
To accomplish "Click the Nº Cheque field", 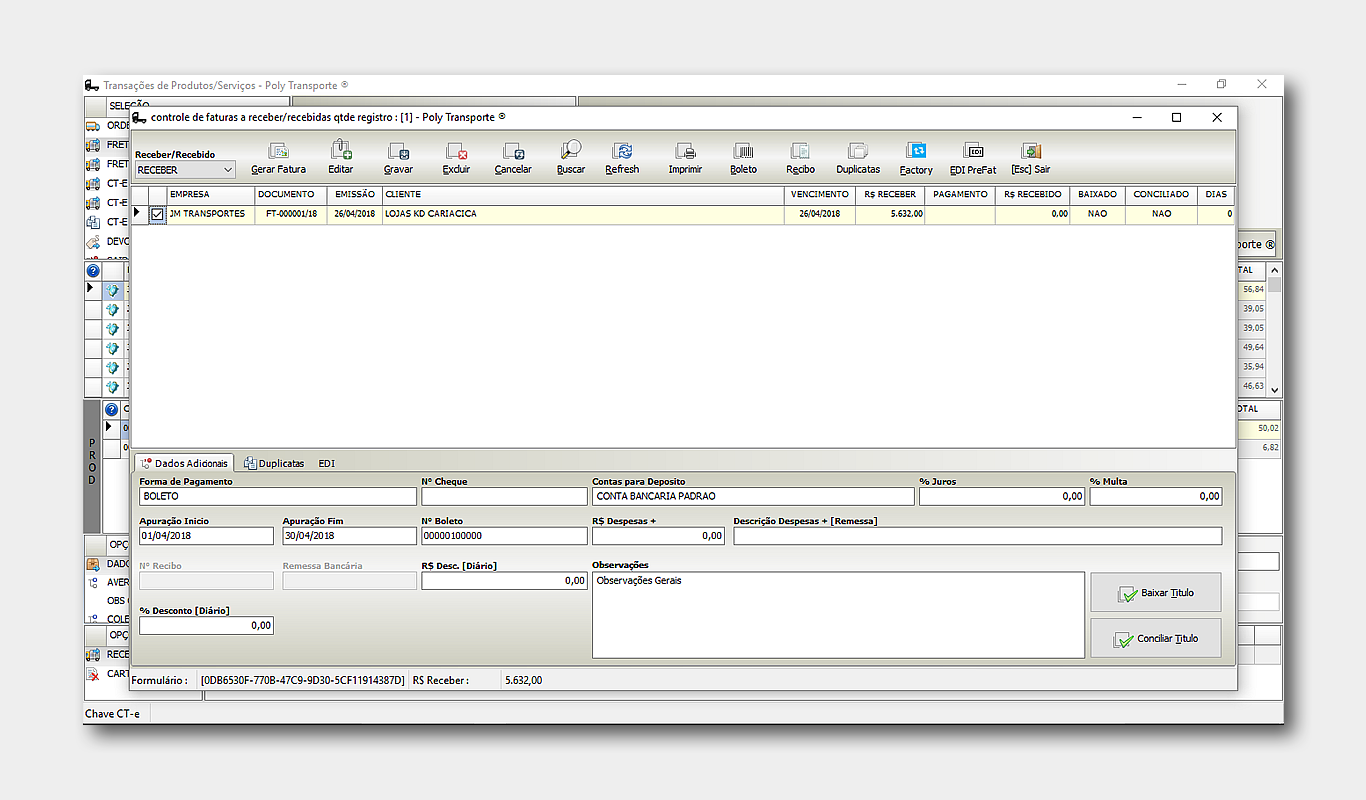I will [504, 496].
